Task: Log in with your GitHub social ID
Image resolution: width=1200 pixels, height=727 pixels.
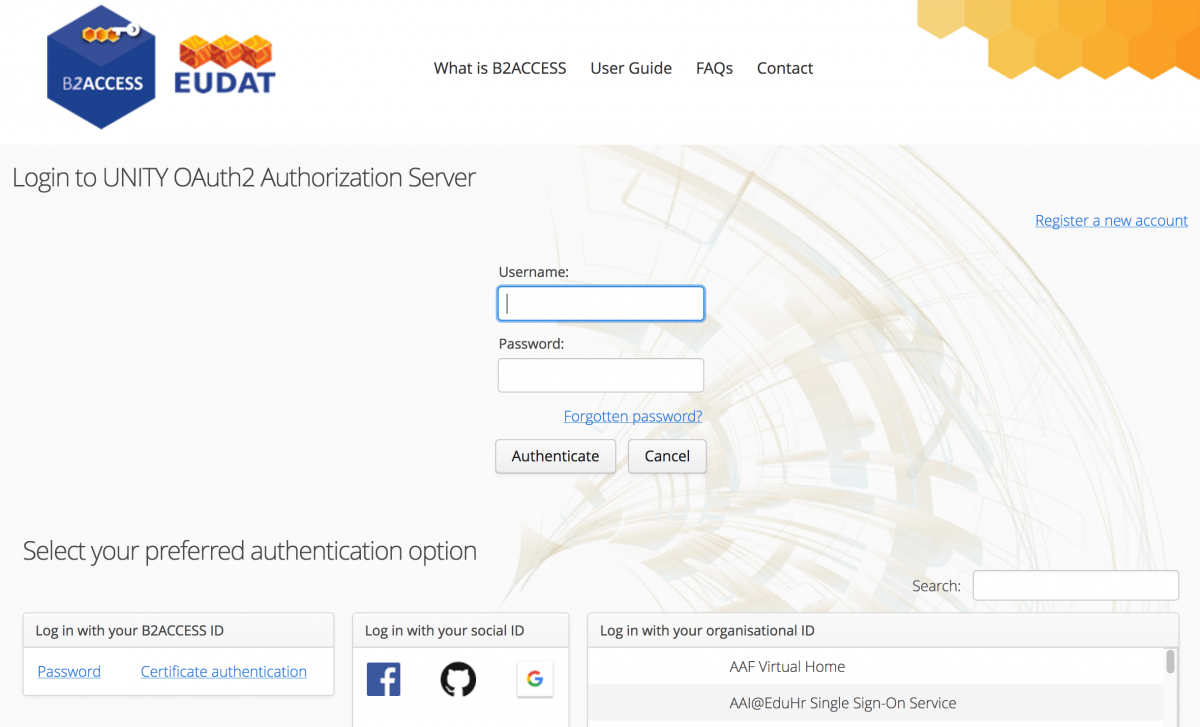Action: click(x=459, y=679)
